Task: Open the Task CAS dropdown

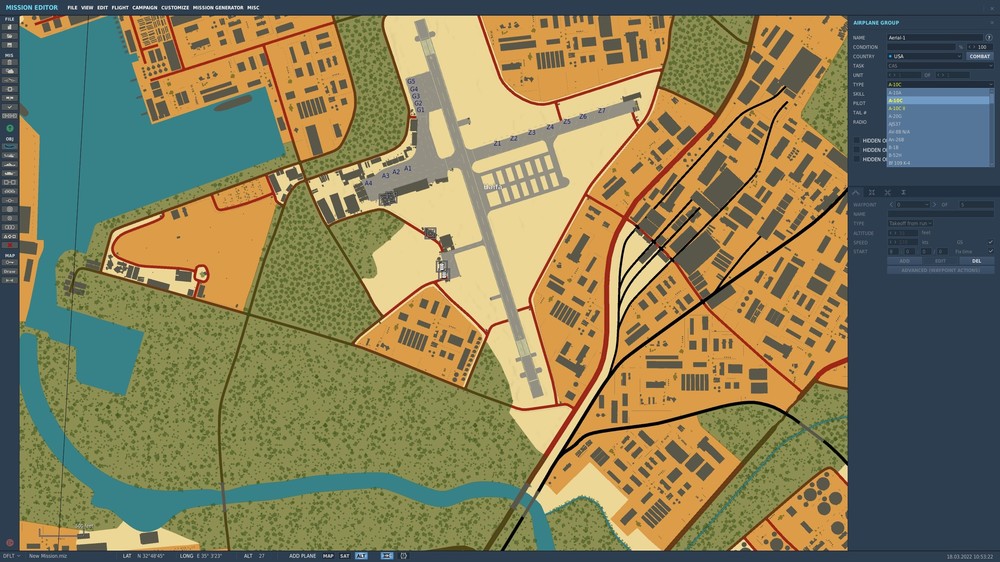Action: [x=939, y=66]
